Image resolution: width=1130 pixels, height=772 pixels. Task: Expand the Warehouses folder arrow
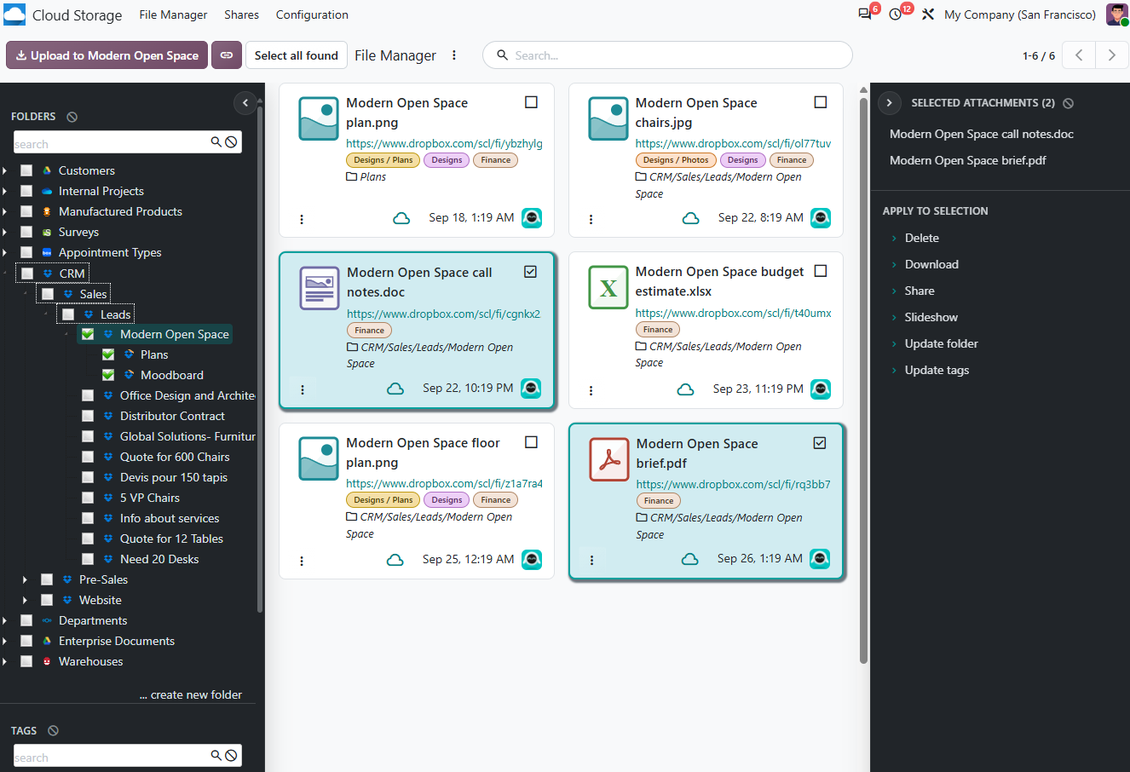(x=5, y=662)
